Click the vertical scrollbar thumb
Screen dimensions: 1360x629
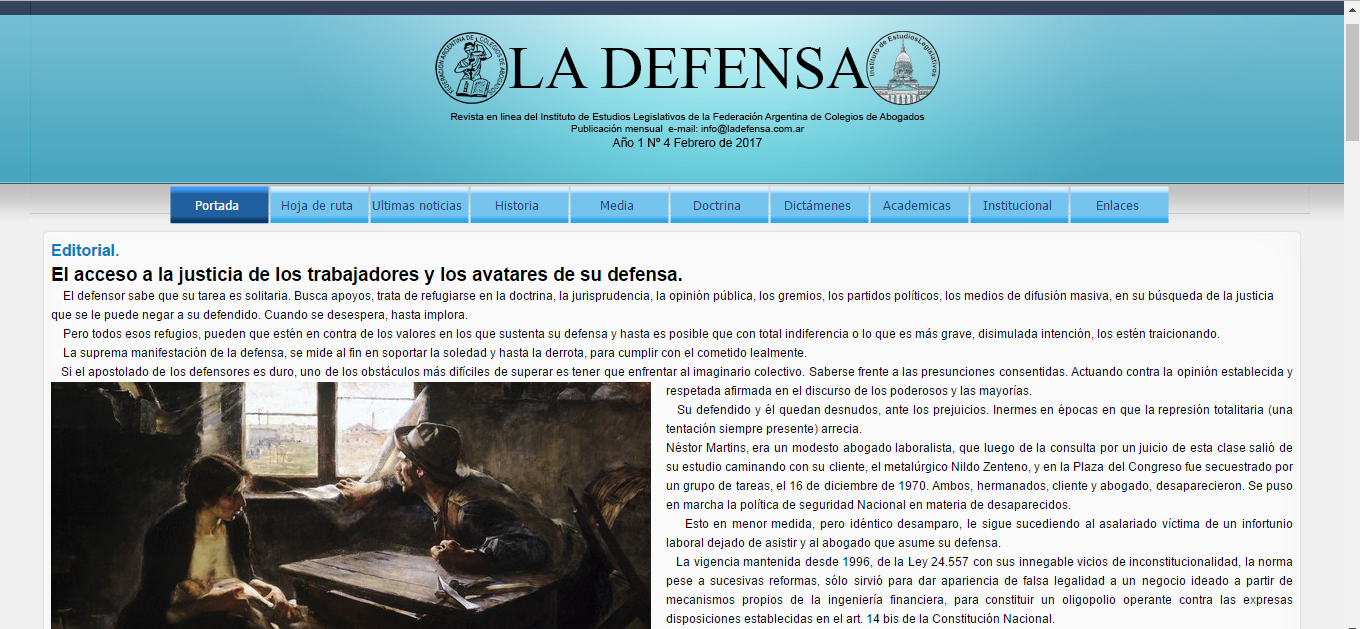click(1352, 82)
